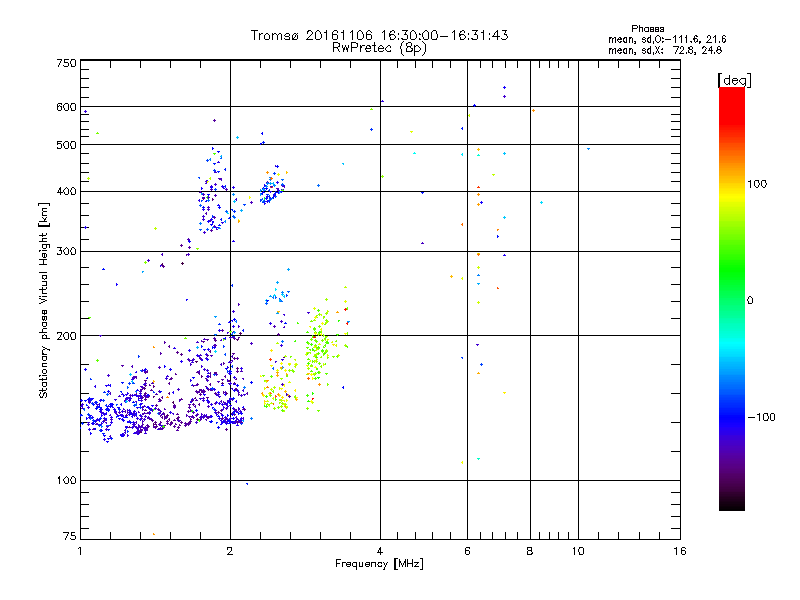Click the x-axis tick label '4'
Viewport: 800px width, 600px height.
pyautogui.click(x=380, y=551)
